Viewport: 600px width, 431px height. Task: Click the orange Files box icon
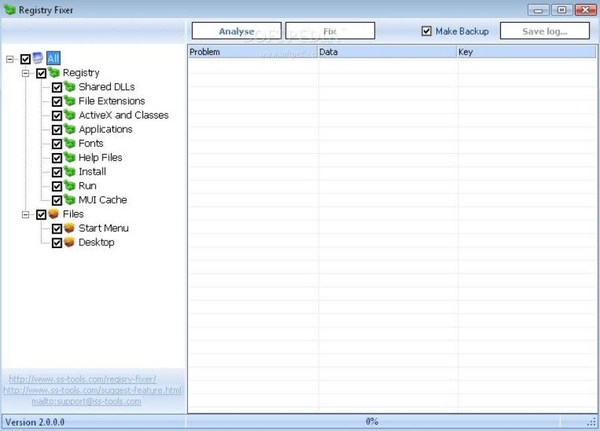(54, 214)
